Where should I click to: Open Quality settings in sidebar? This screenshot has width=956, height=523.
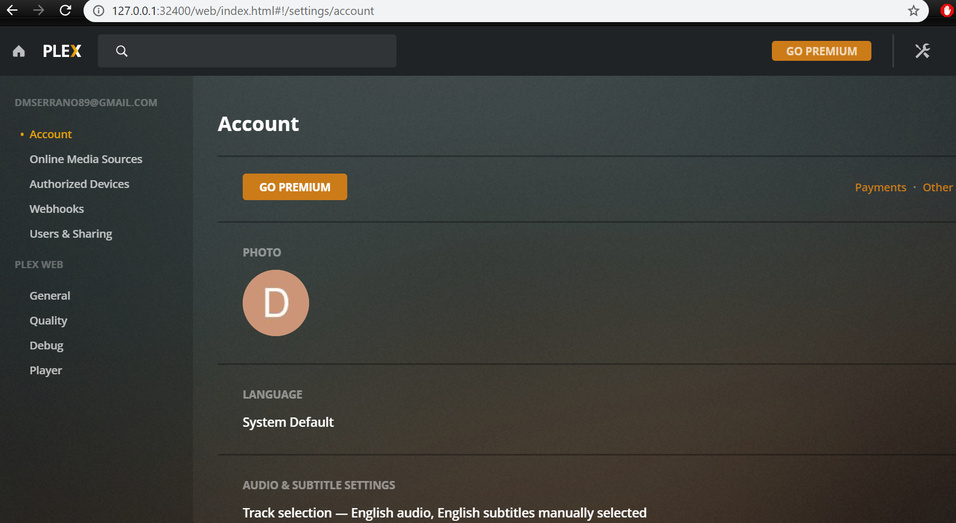48,321
